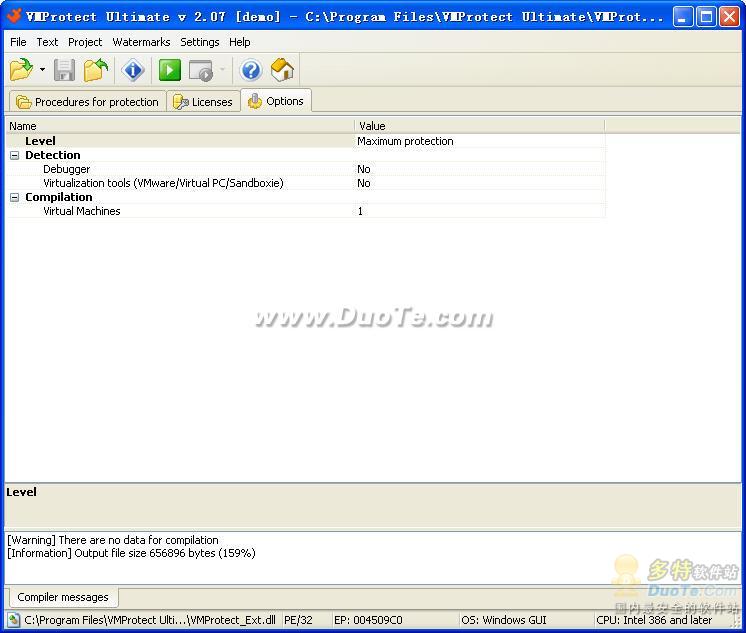Open the dropdown arrow beside Execute icon
Screen dimensions: 746x633
click(222, 70)
